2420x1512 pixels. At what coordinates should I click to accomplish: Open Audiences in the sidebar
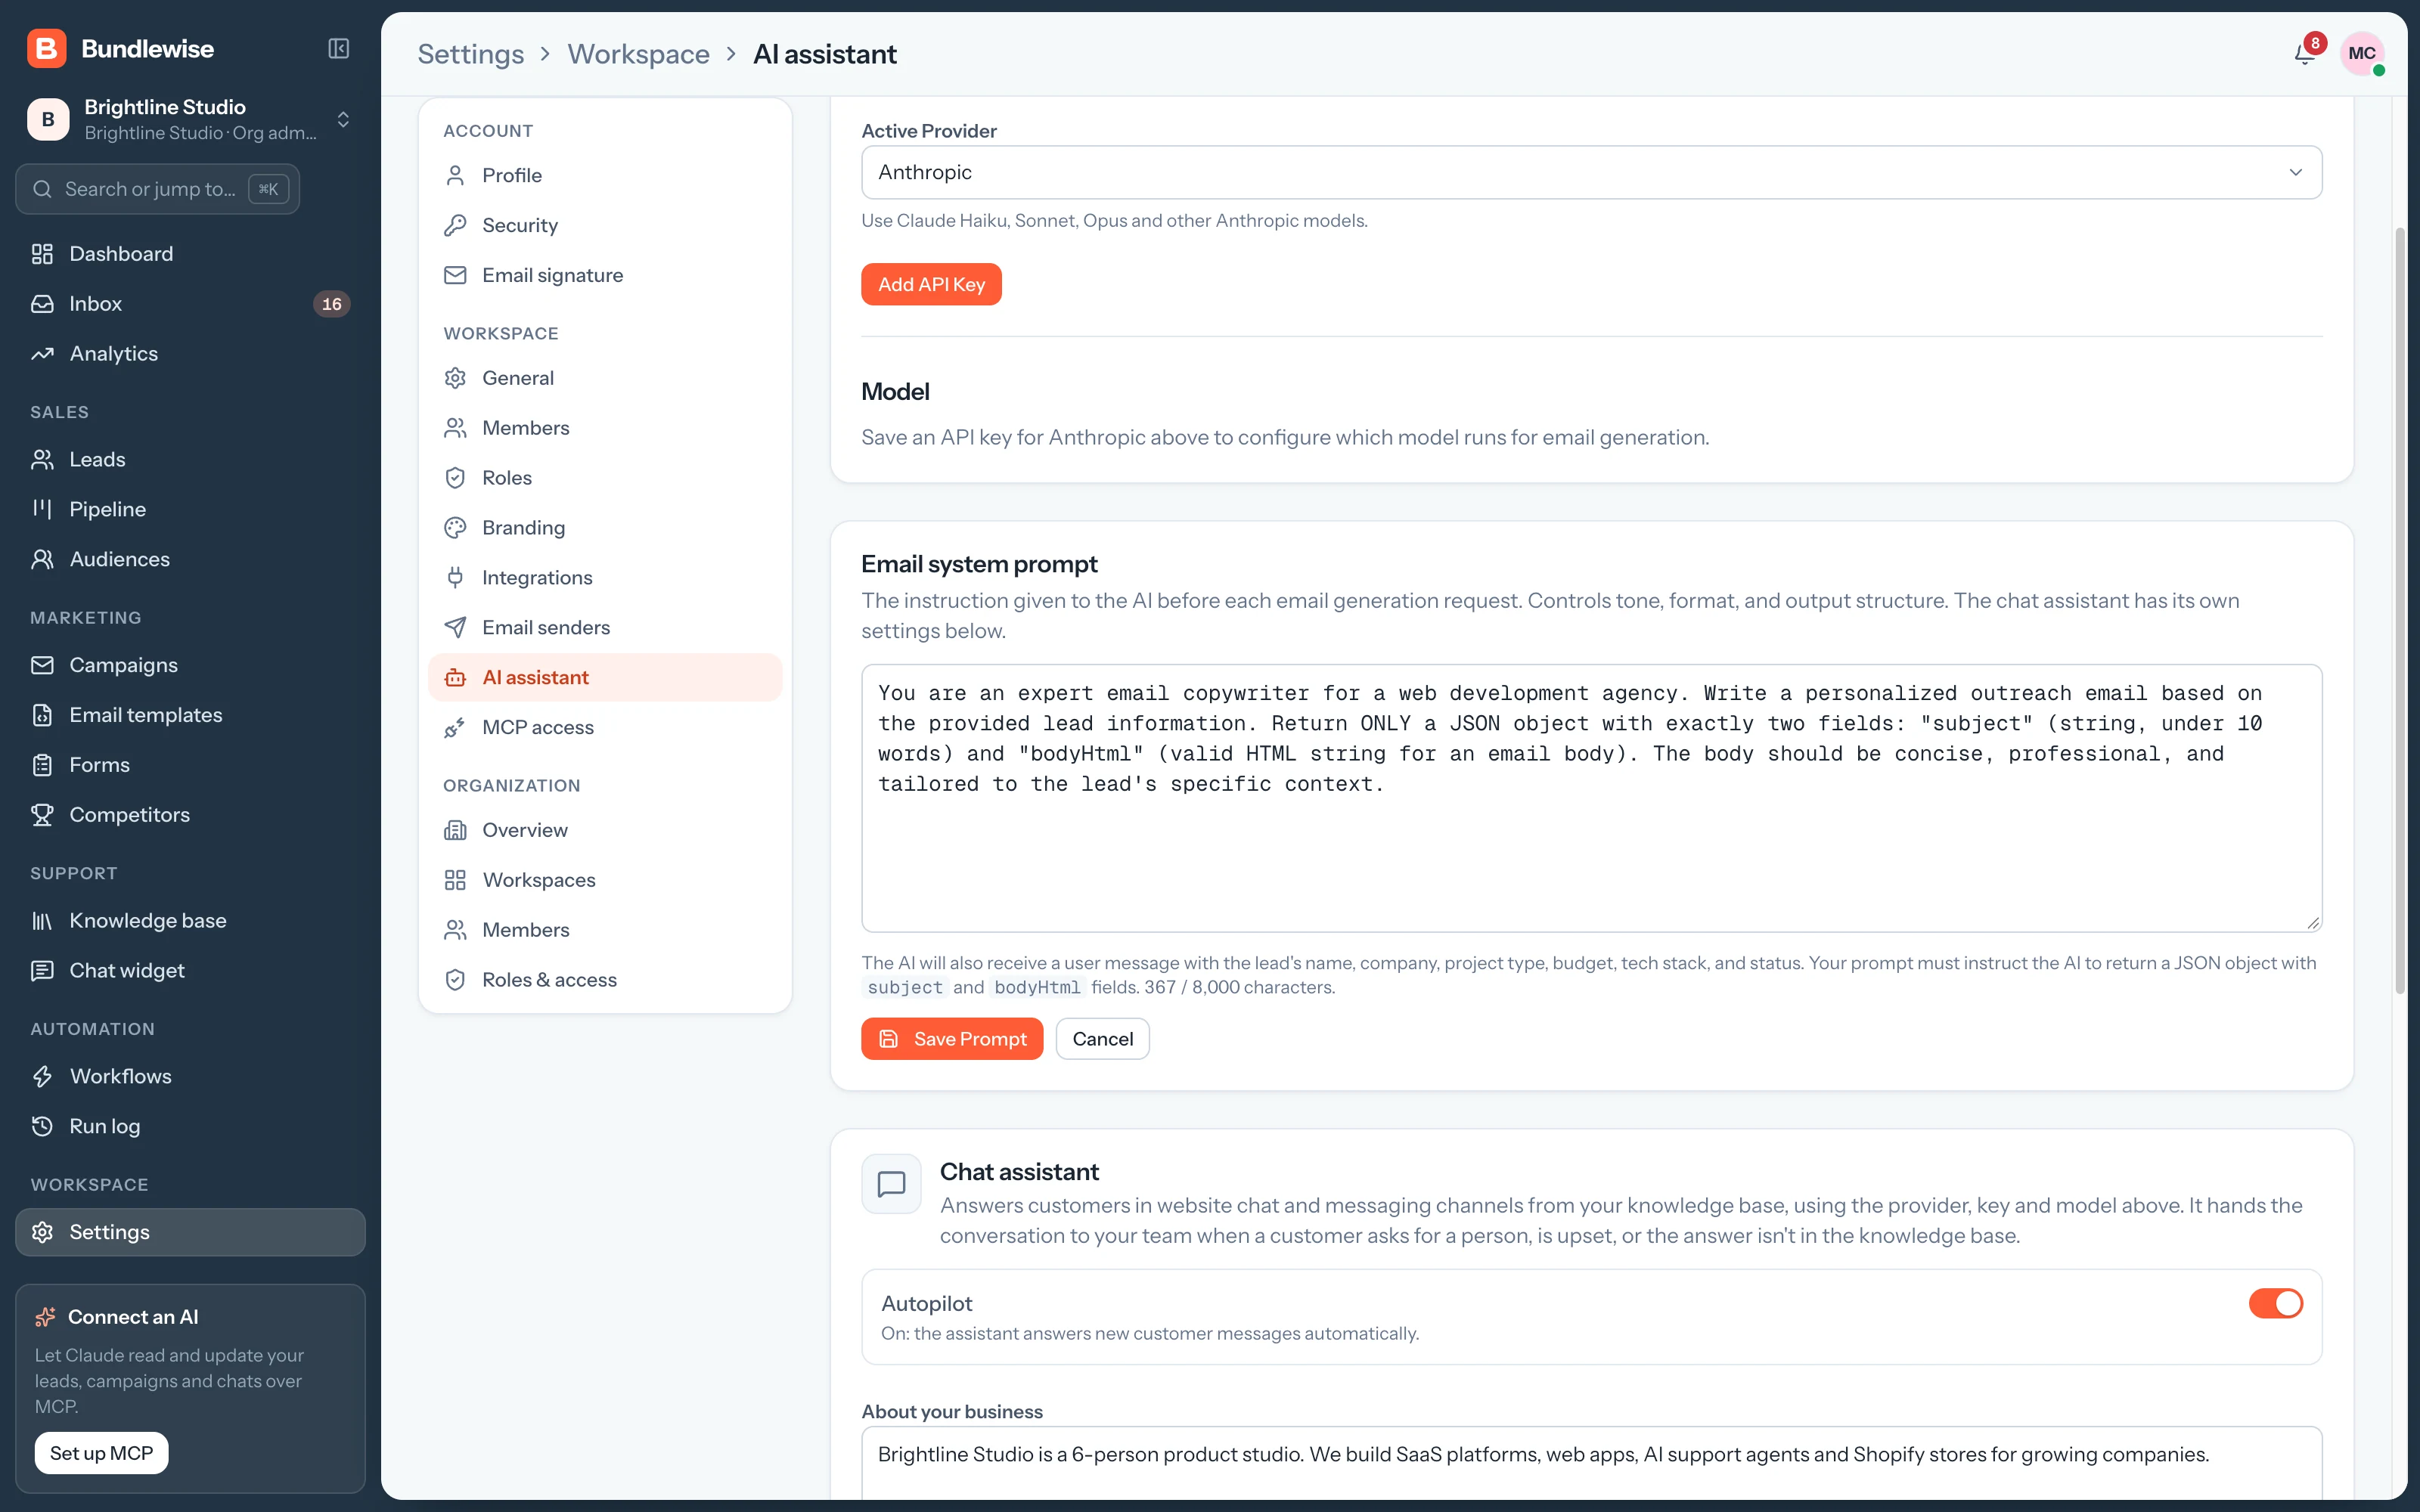point(190,559)
